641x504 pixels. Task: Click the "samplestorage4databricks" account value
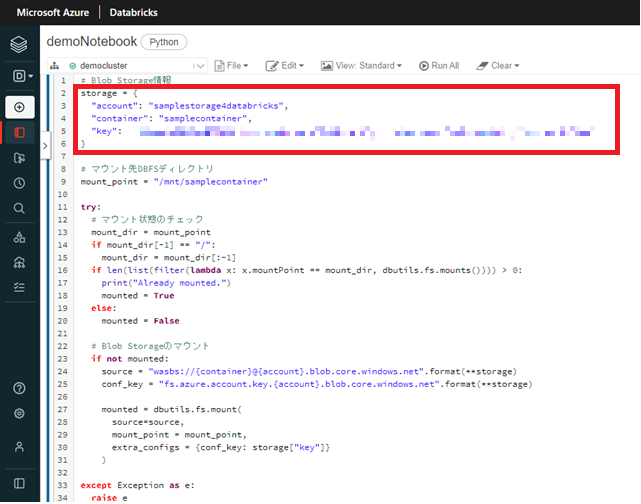tap(216, 106)
